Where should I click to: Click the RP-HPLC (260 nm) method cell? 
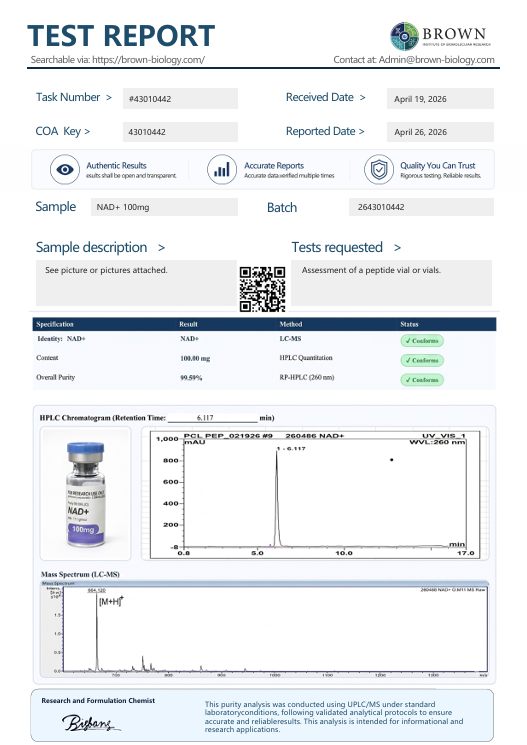tap(307, 377)
